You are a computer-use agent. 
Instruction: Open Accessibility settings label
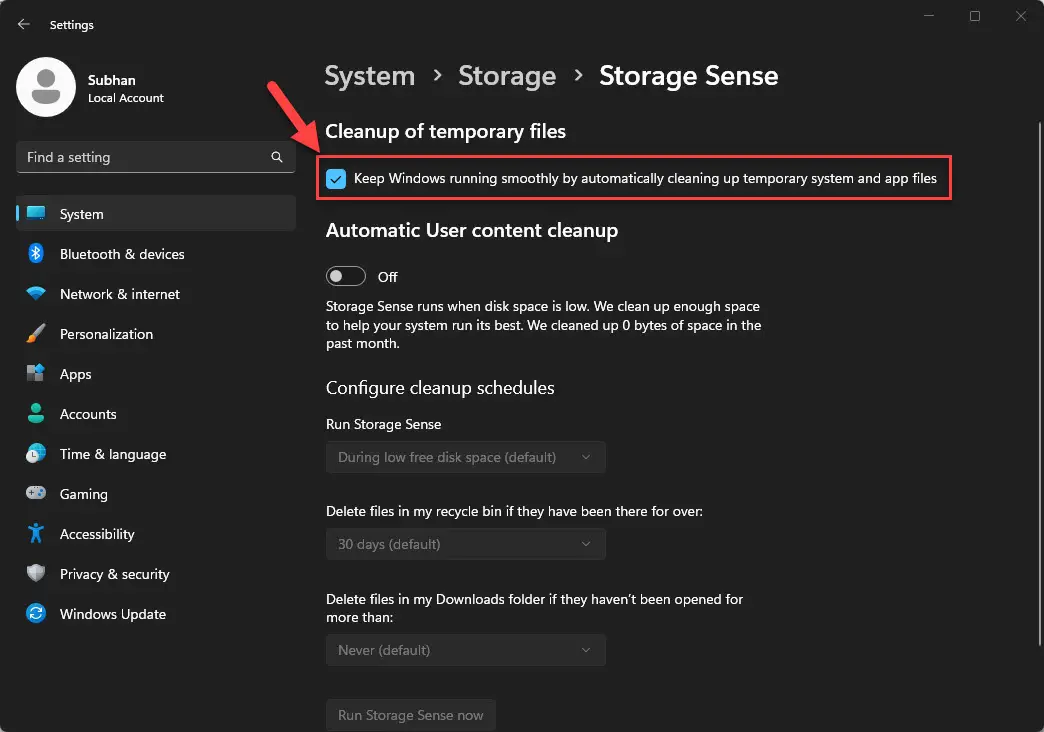pos(97,534)
